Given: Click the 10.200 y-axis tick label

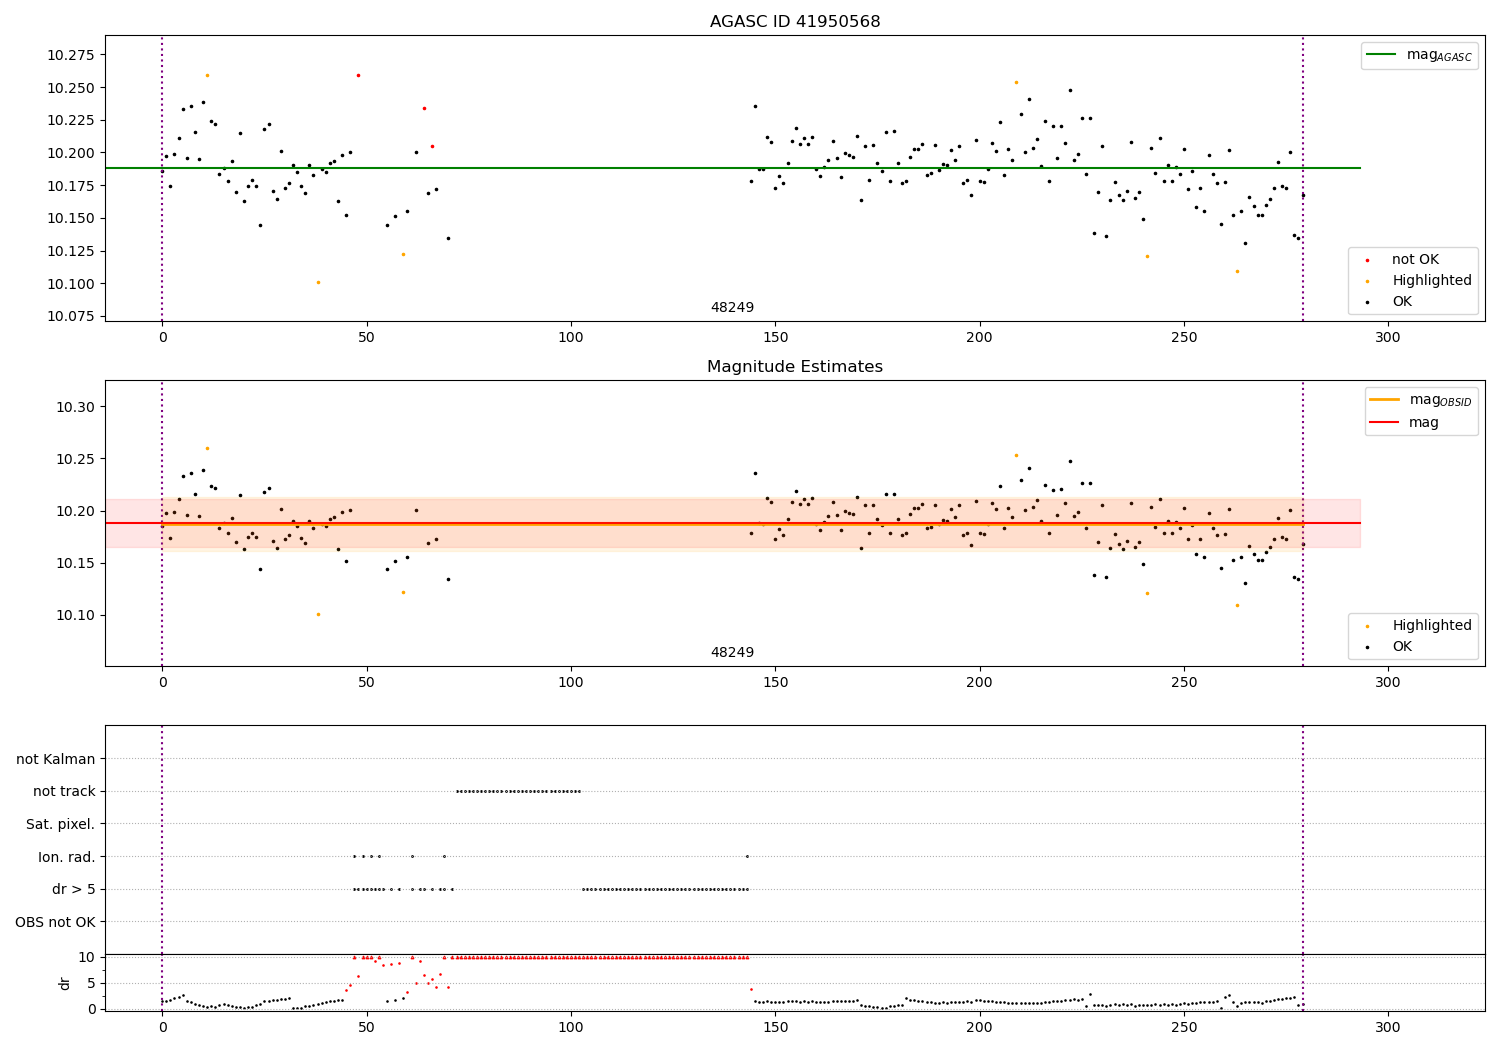Looking at the screenshot, I should point(71,153).
